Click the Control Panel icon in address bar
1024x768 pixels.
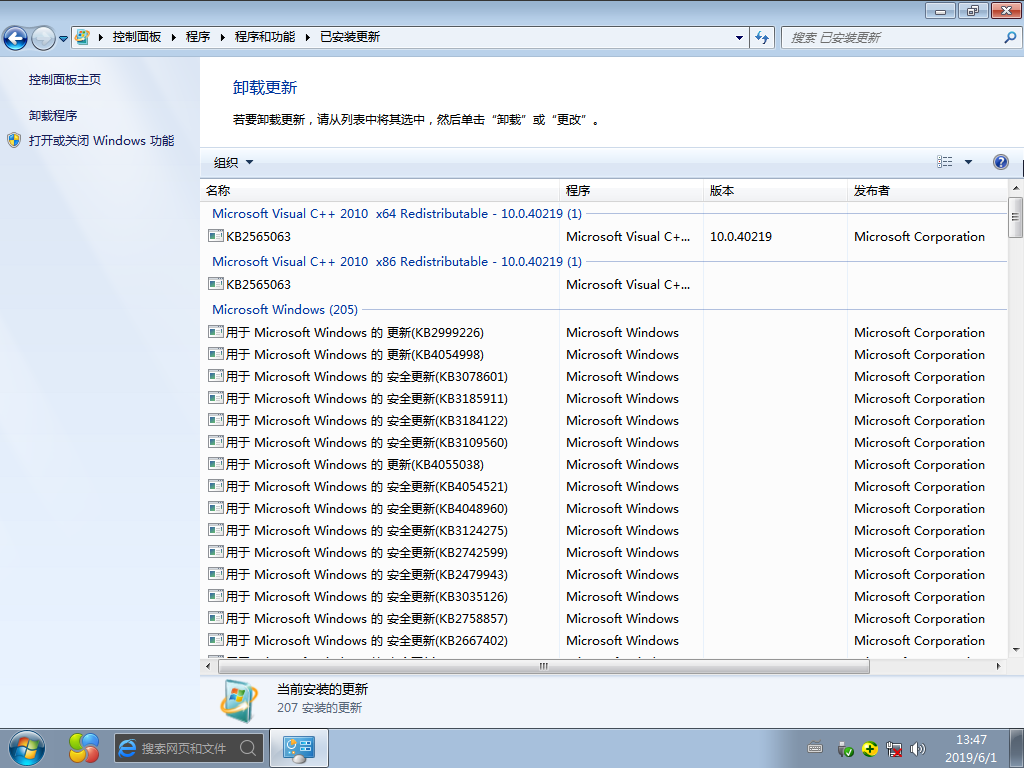click(82, 37)
